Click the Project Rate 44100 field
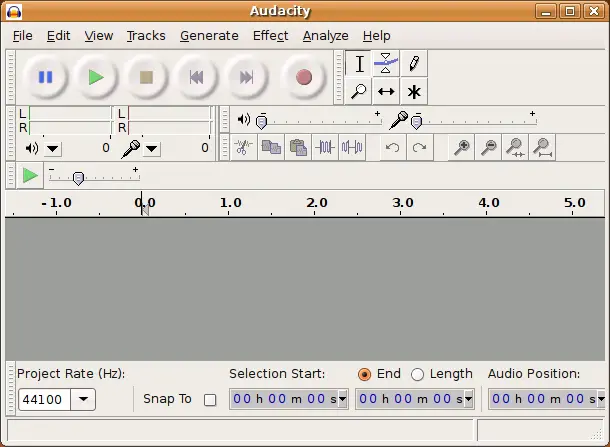 43,400
